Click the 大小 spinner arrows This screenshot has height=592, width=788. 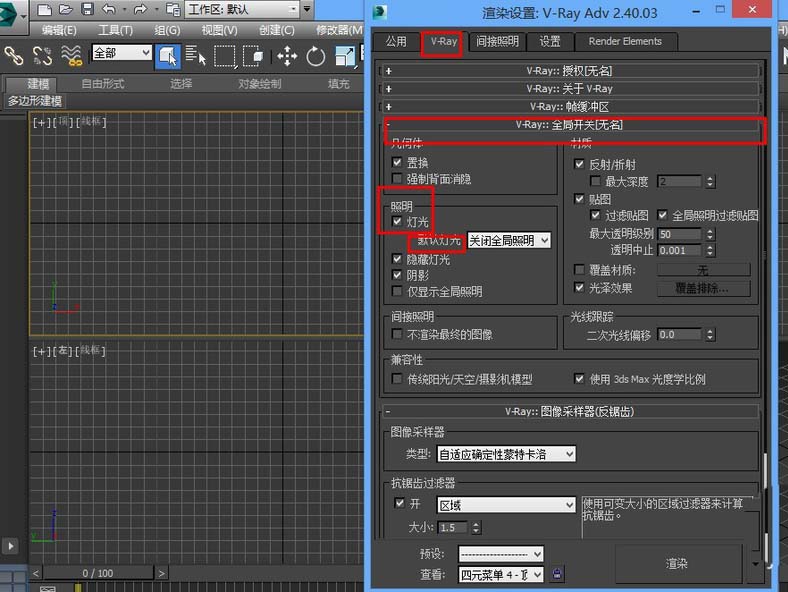(x=476, y=527)
